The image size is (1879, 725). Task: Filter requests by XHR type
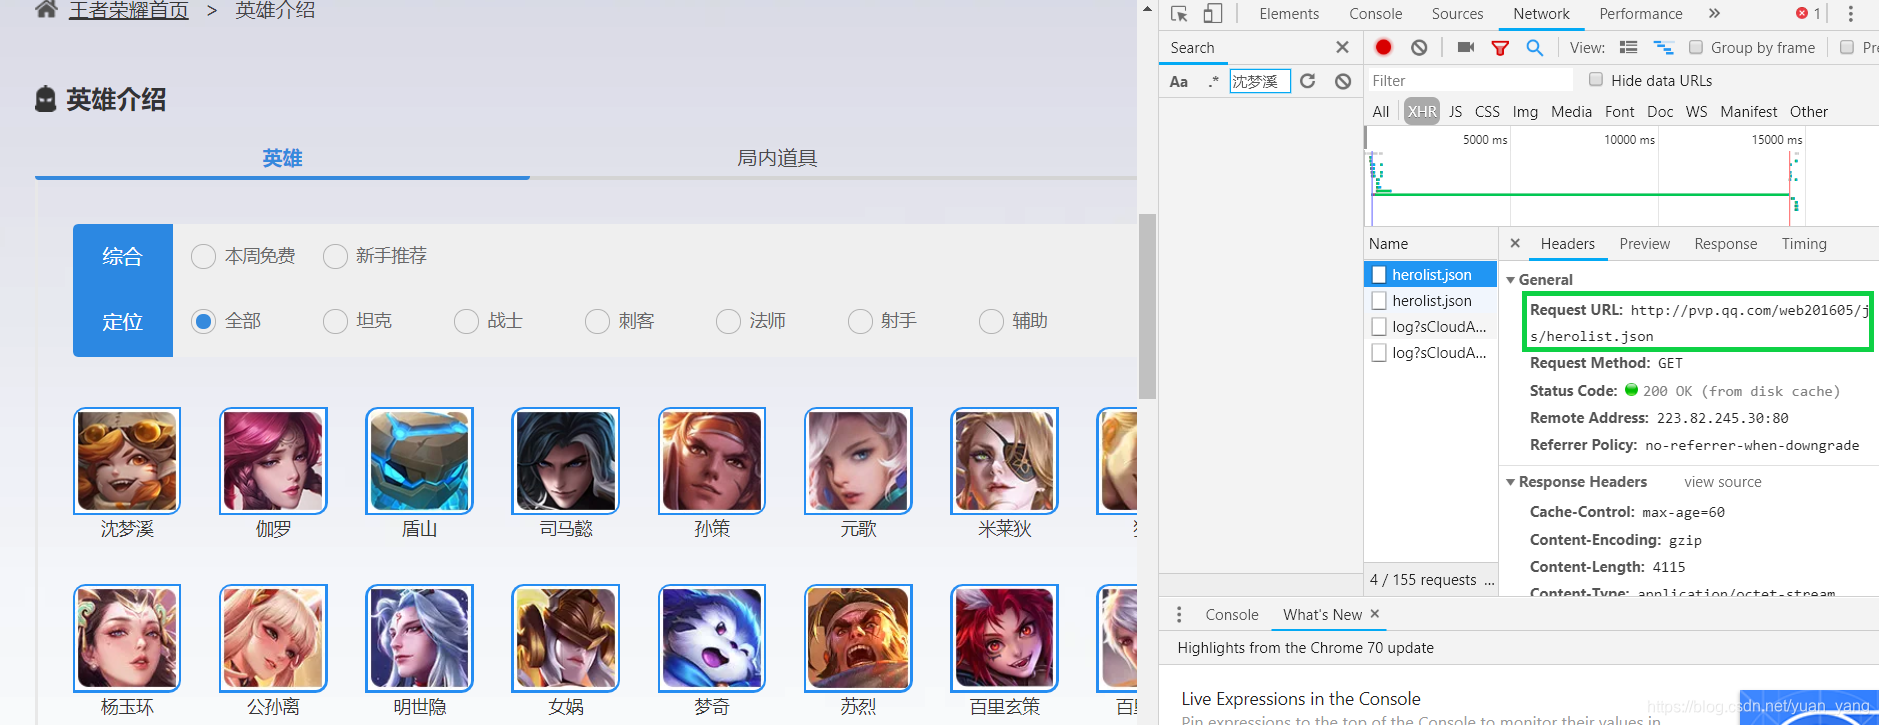[1422, 112]
